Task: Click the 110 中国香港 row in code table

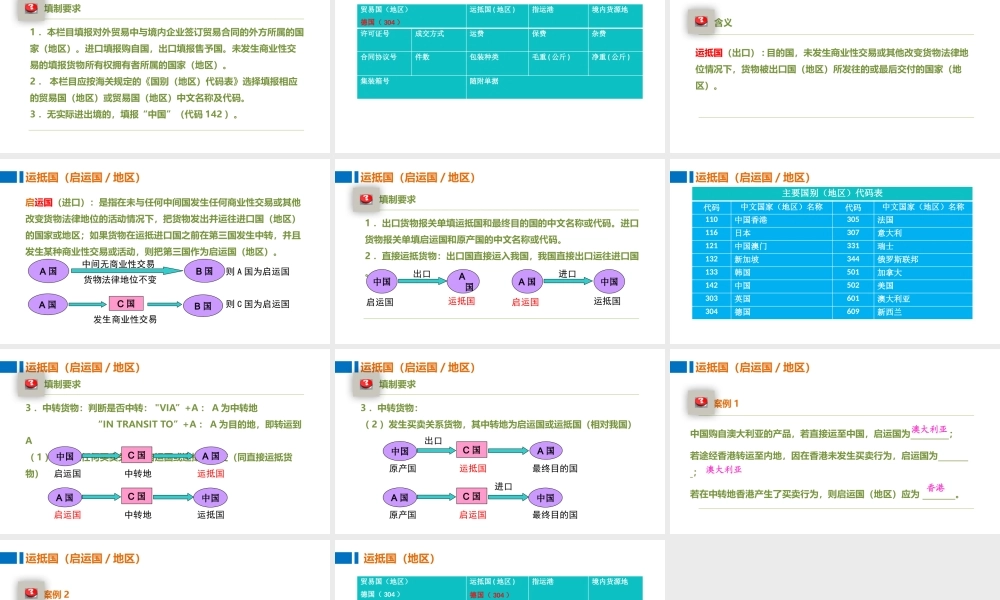Action: tap(762, 219)
